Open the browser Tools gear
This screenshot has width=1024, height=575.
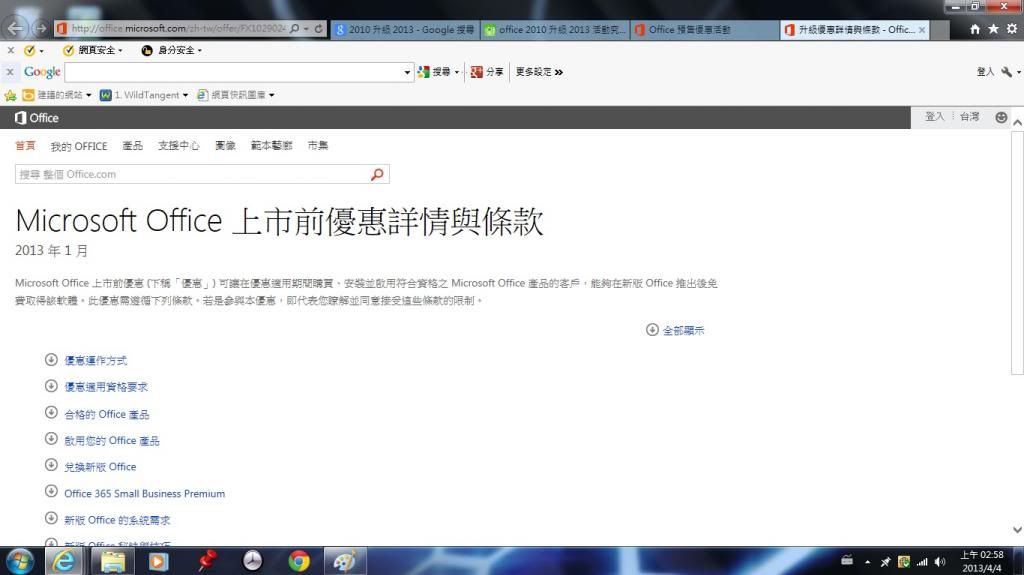point(1012,29)
